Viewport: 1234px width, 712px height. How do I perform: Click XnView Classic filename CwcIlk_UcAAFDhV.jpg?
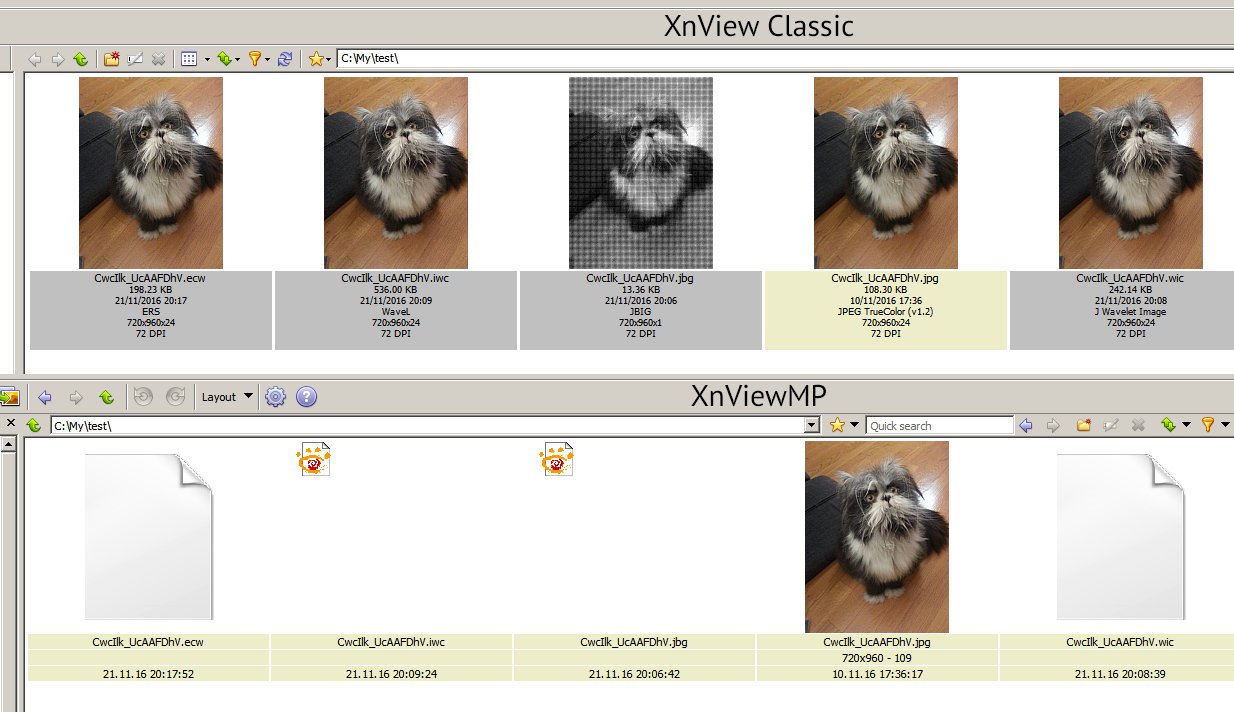885,278
